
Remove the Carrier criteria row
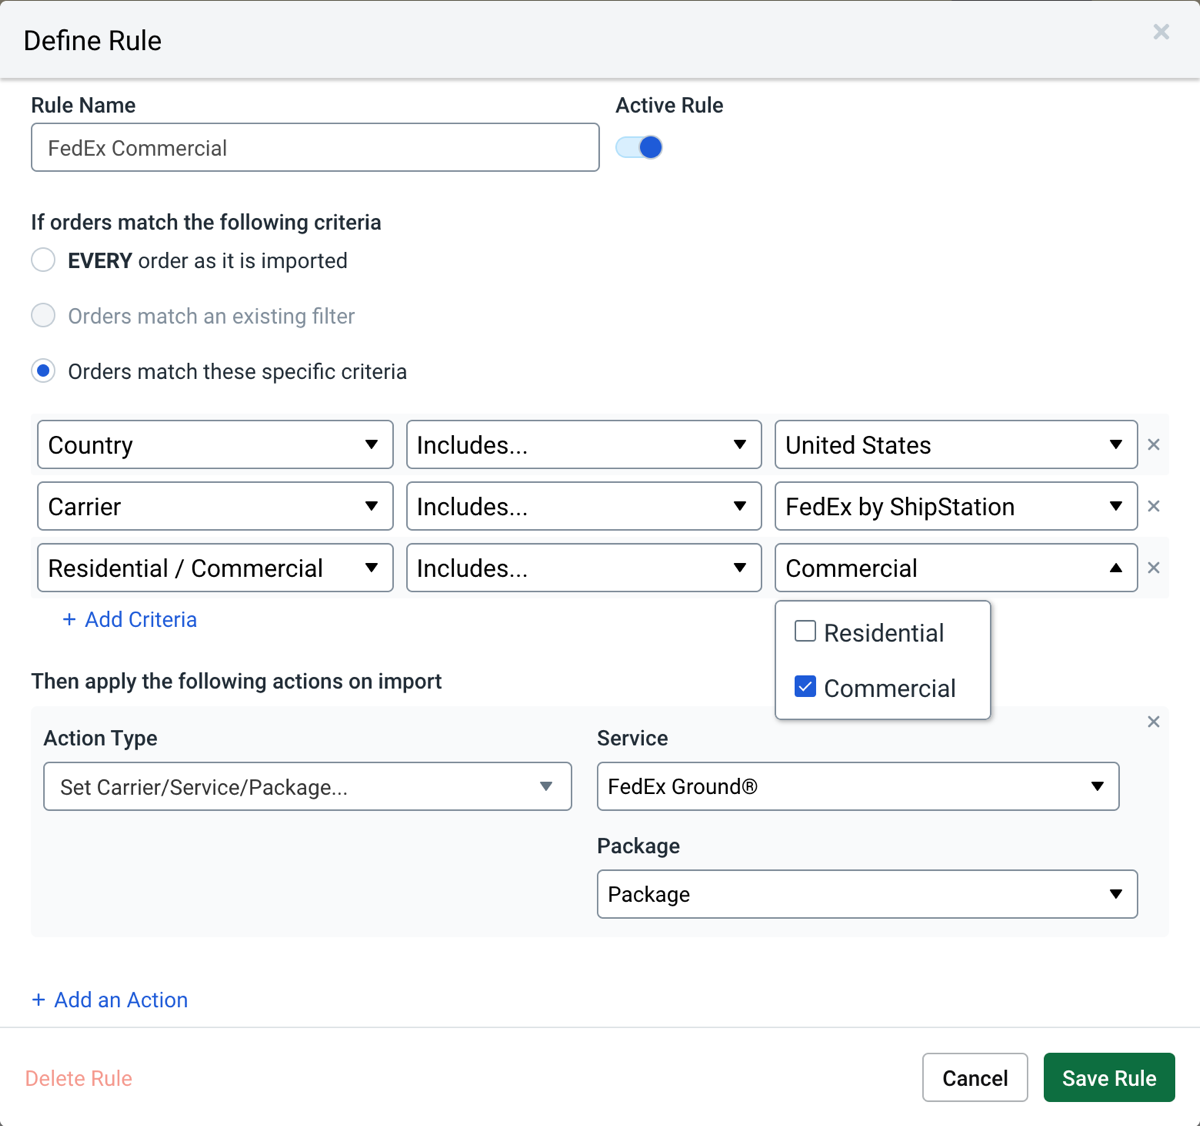tap(1153, 507)
